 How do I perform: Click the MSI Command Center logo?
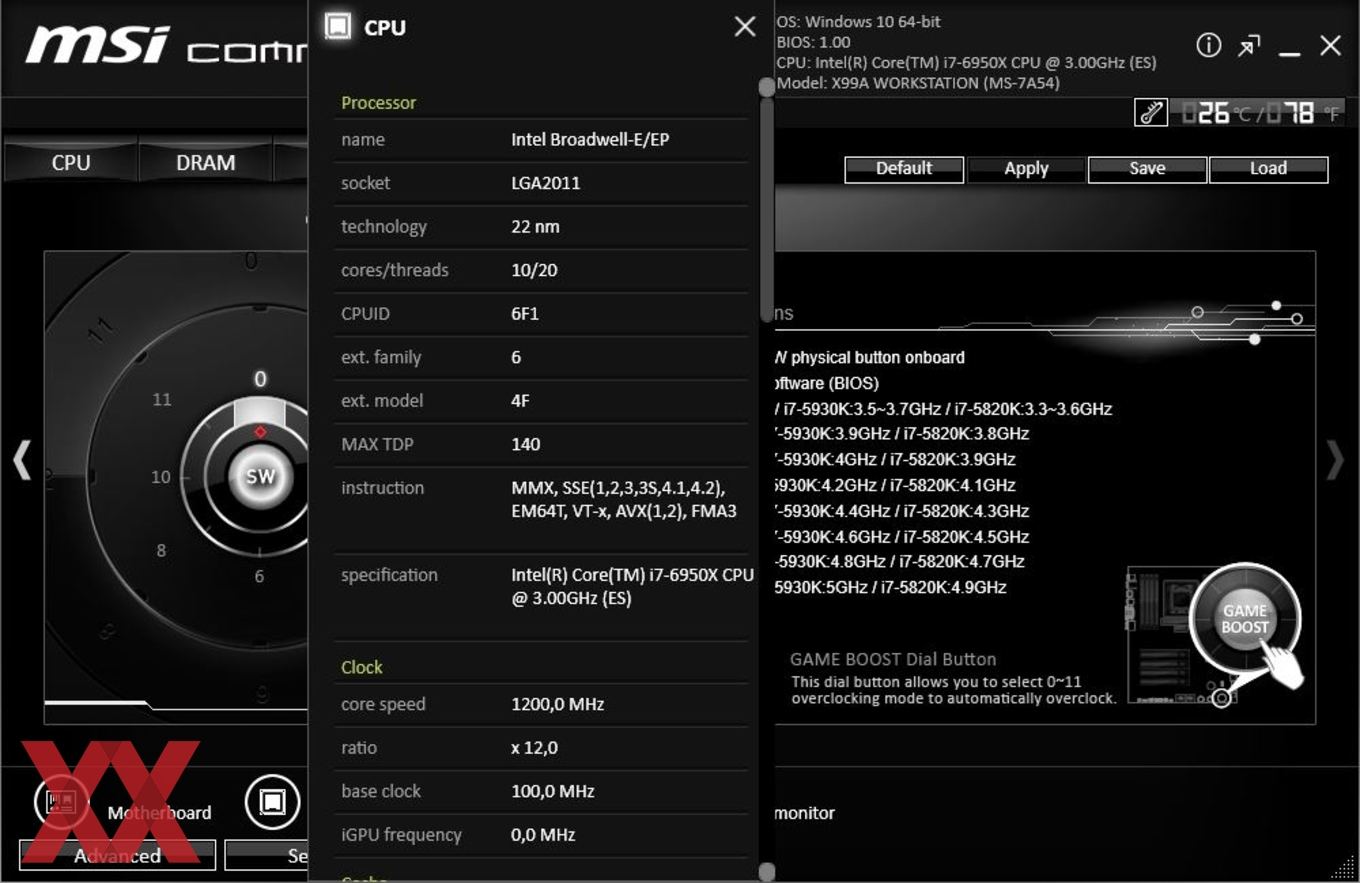click(165, 45)
